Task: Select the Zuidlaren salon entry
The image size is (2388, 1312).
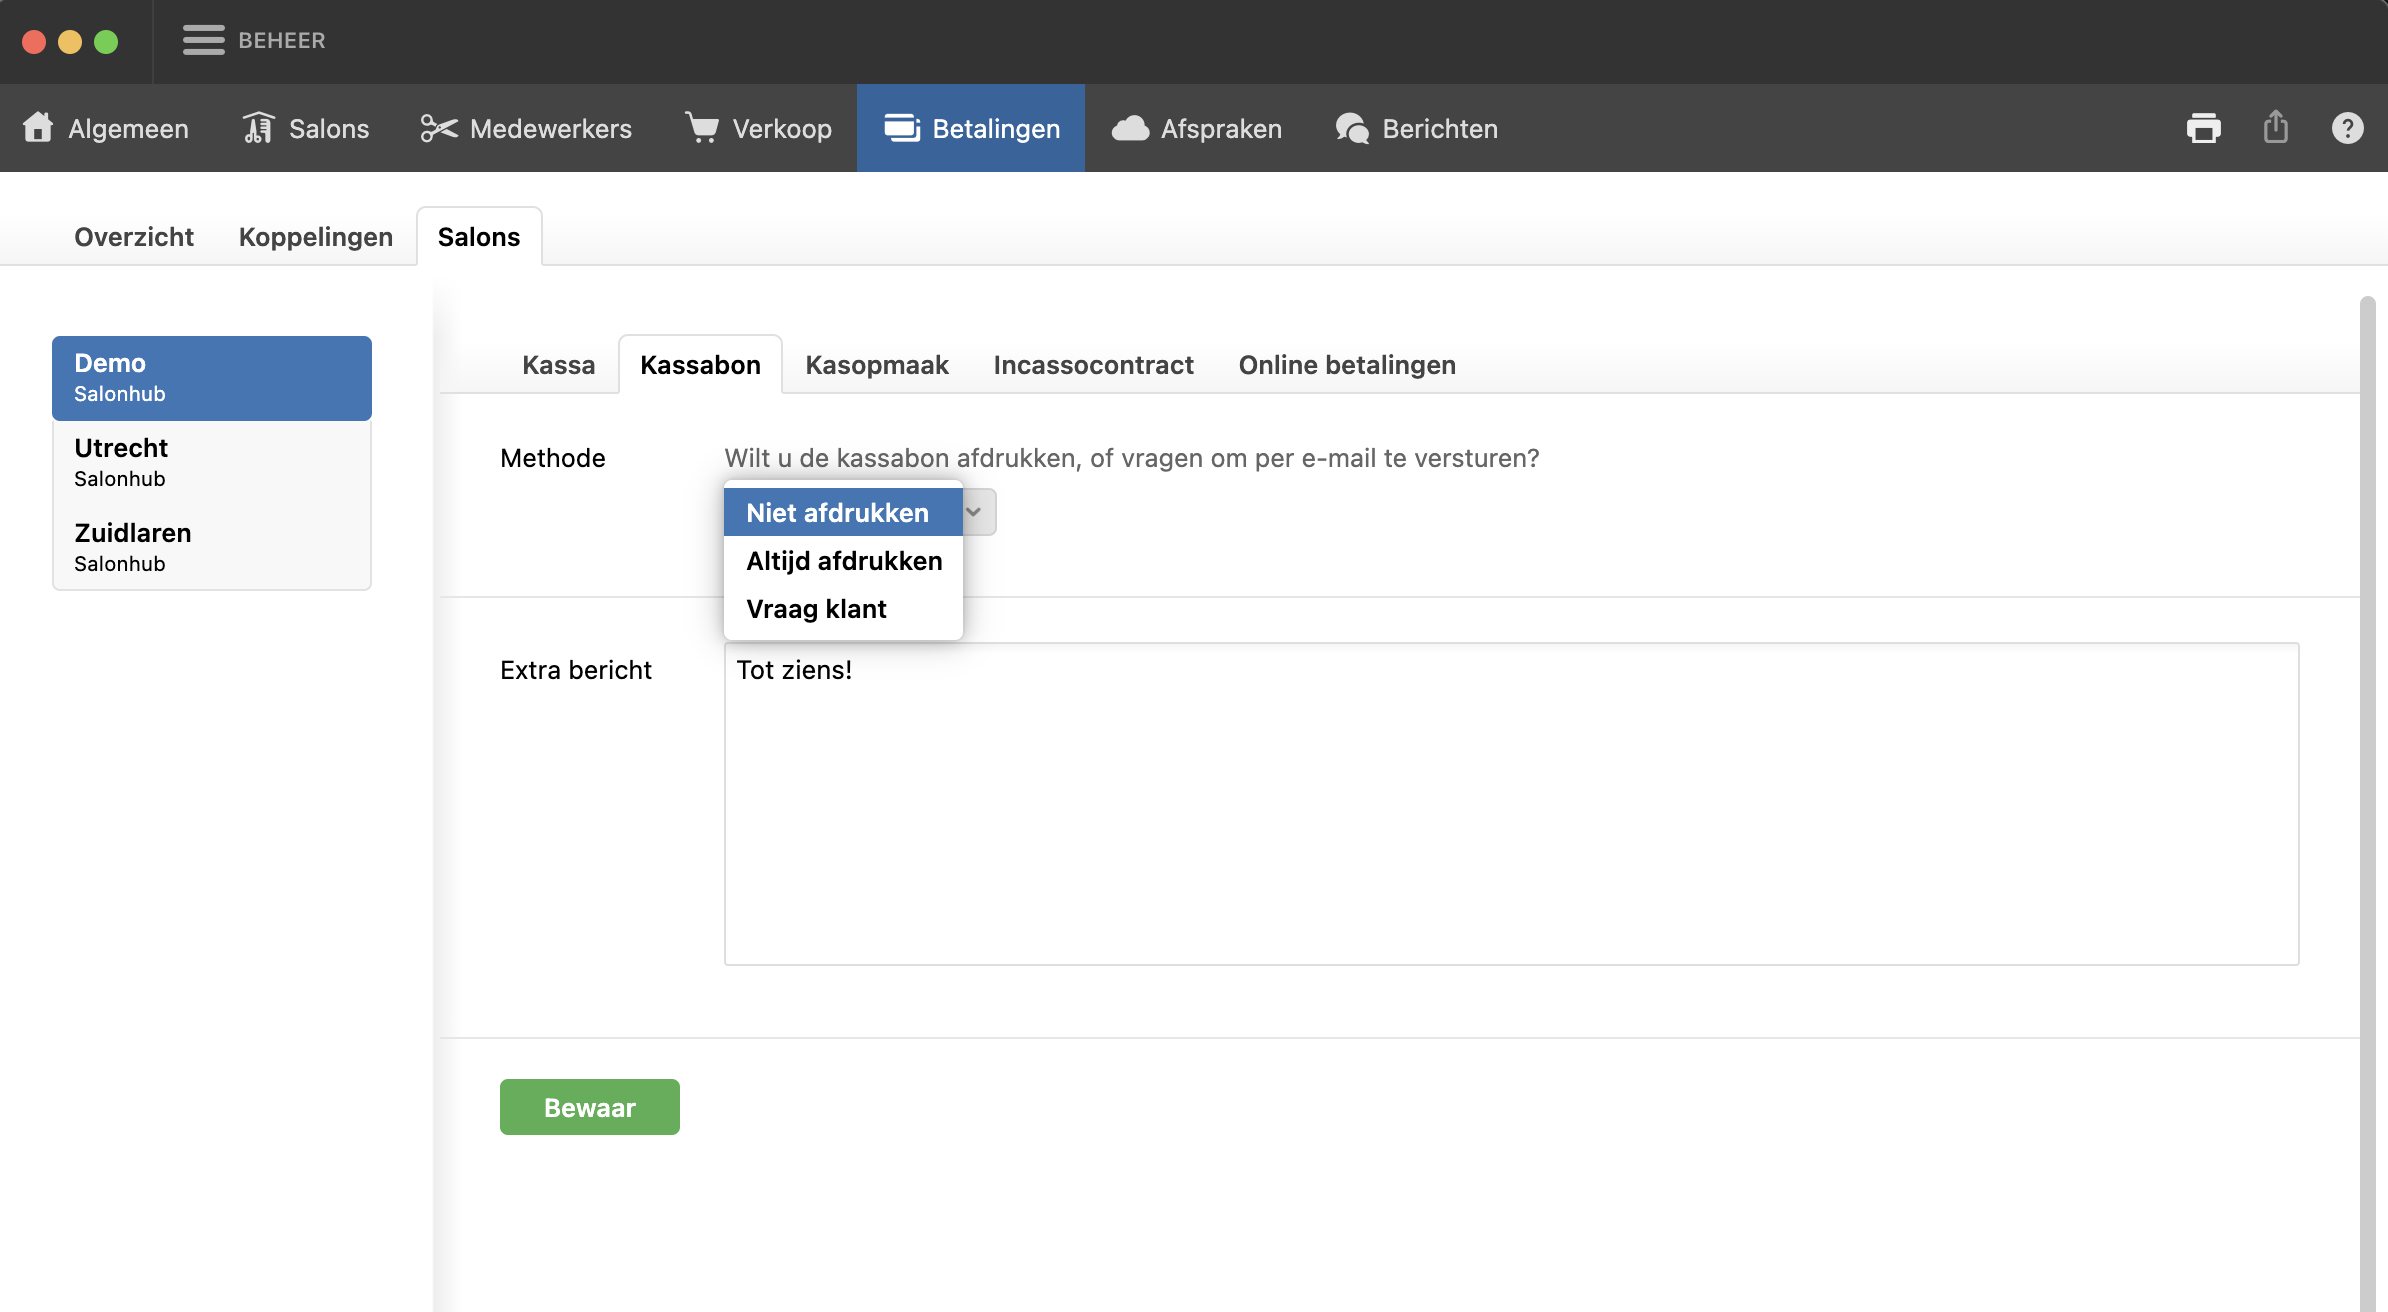Action: [x=211, y=547]
